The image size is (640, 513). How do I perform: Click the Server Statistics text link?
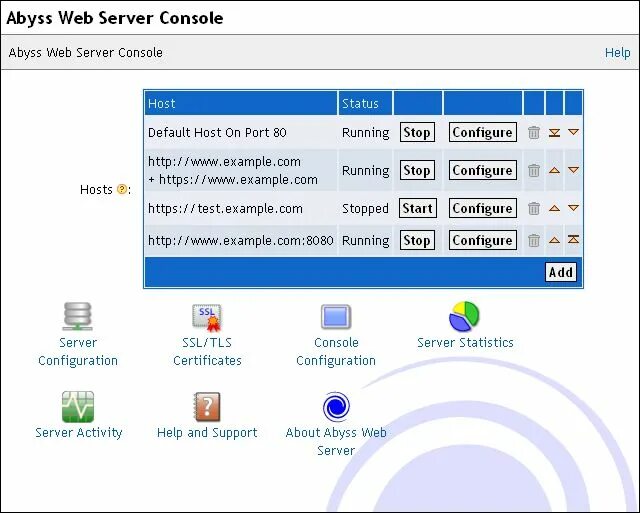[465, 342]
